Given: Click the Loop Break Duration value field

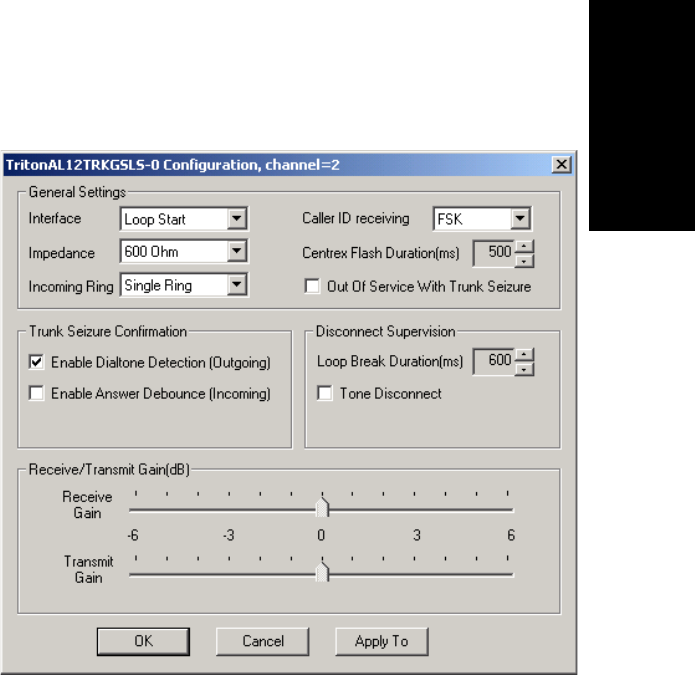Looking at the screenshot, I should tap(494, 361).
